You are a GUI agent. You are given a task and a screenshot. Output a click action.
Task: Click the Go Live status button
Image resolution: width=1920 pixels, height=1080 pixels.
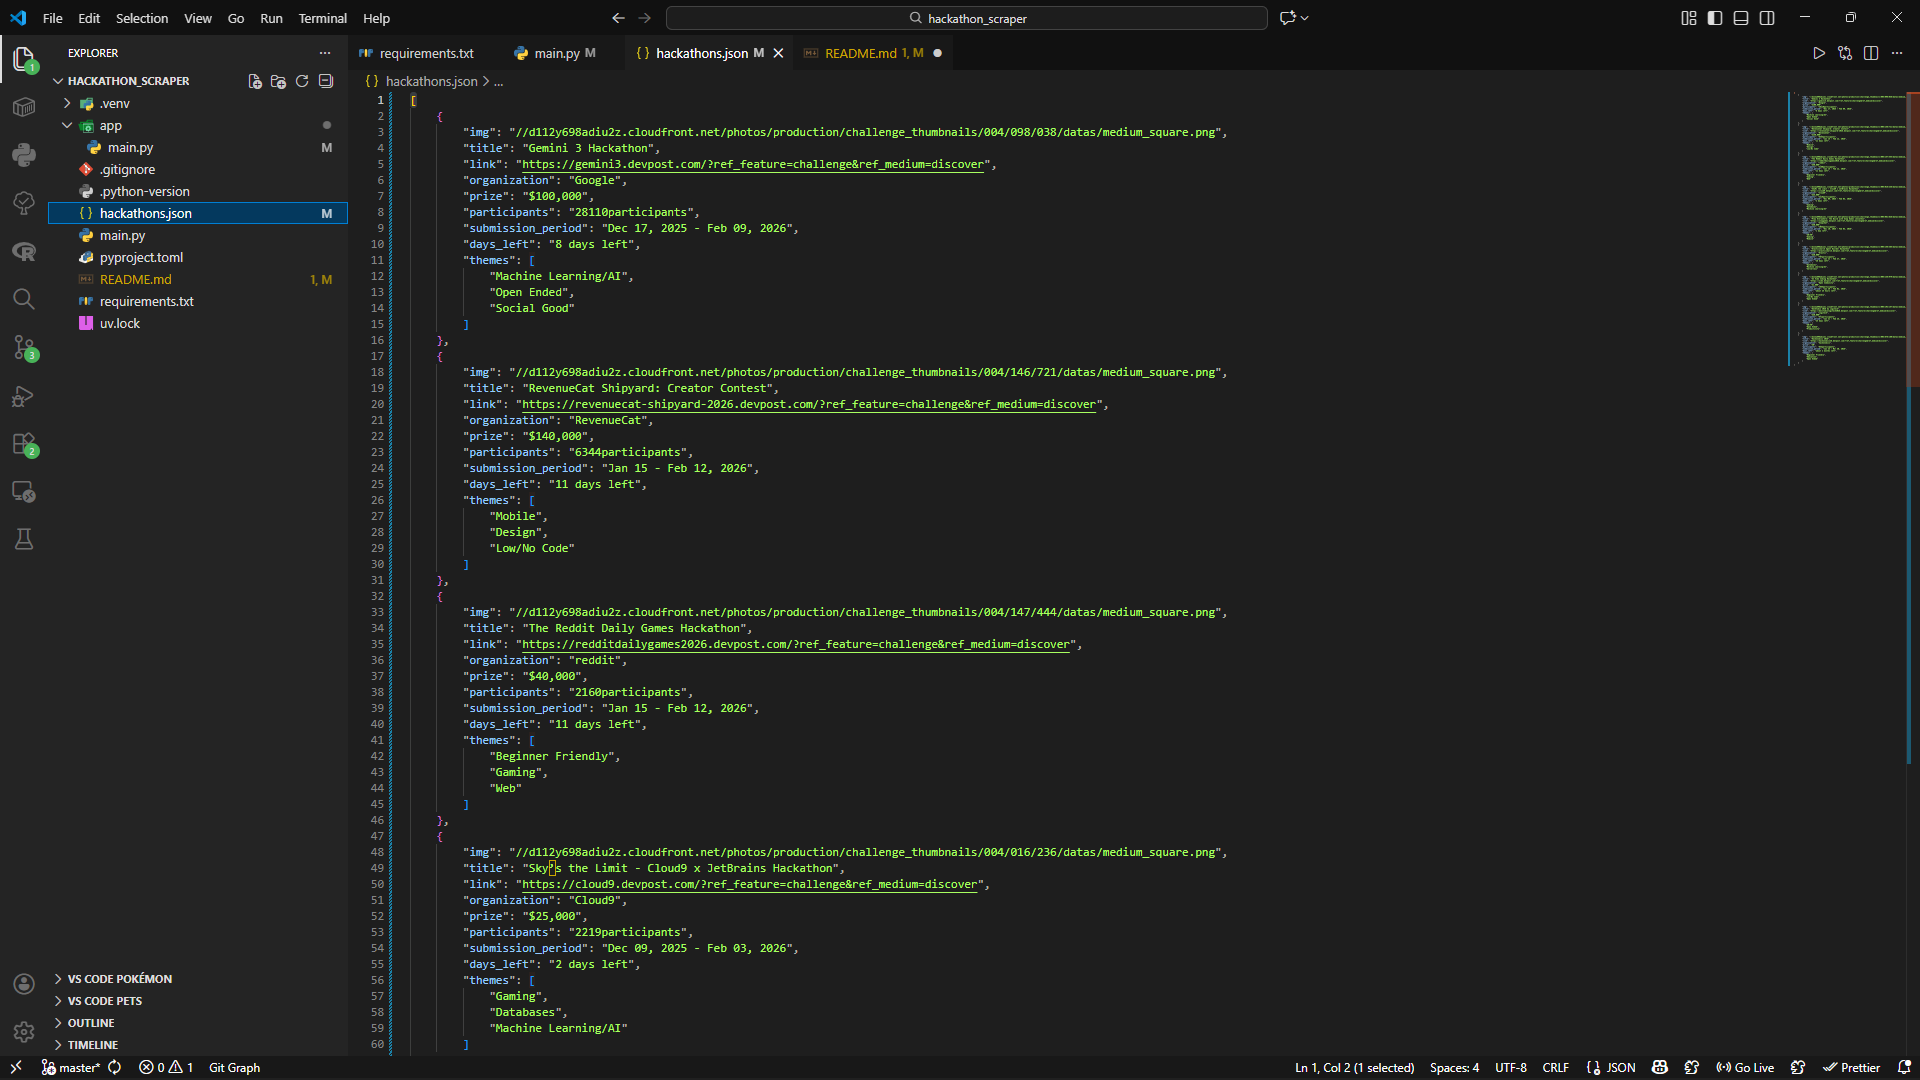click(1745, 1067)
